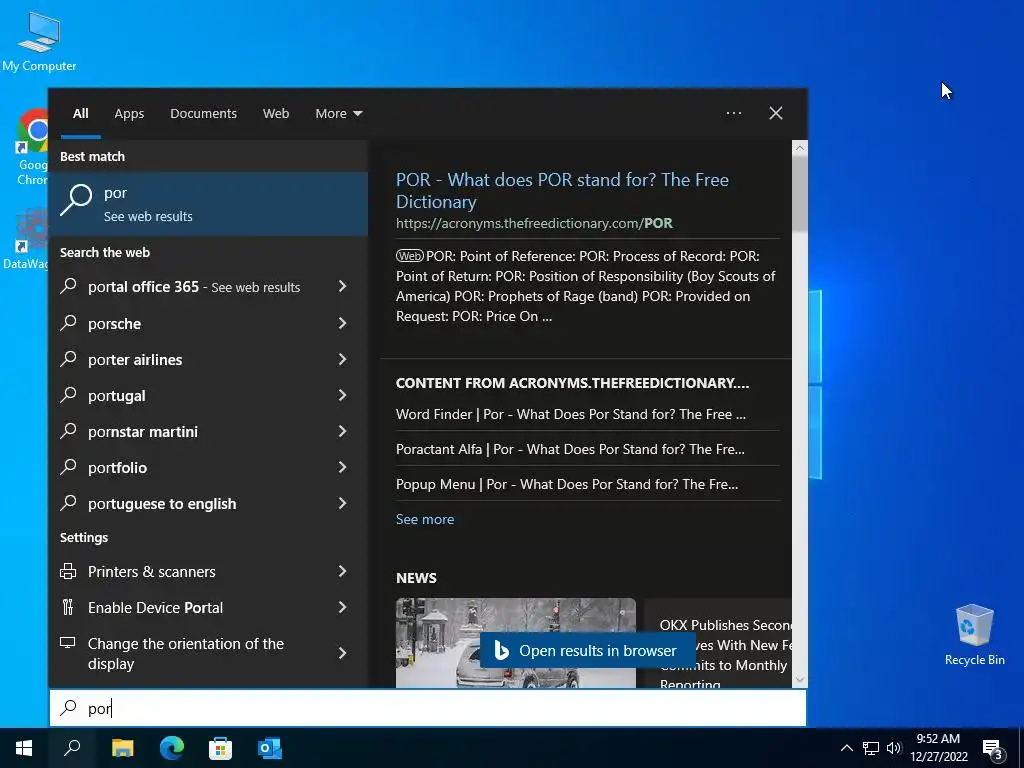Expand arrow next to portuguese to english

(342, 503)
